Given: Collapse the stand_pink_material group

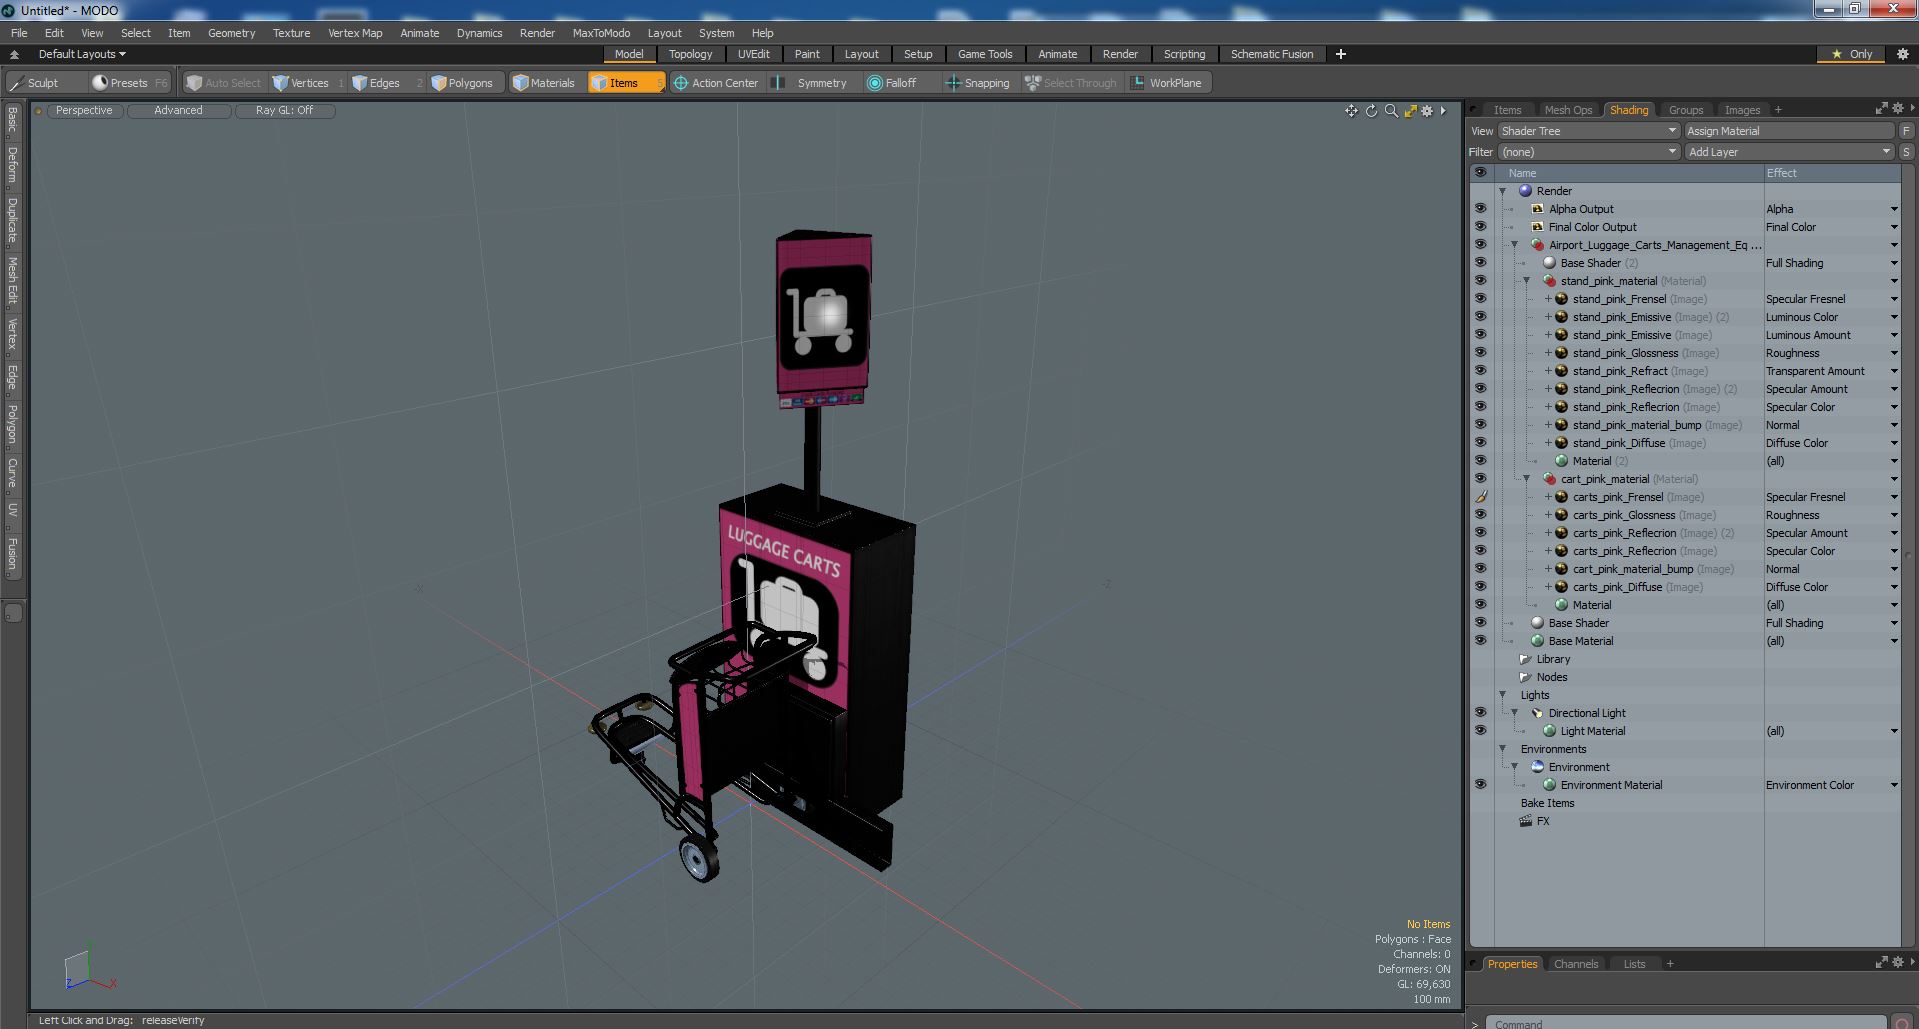Looking at the screenshot, I should click(1526, 281).
